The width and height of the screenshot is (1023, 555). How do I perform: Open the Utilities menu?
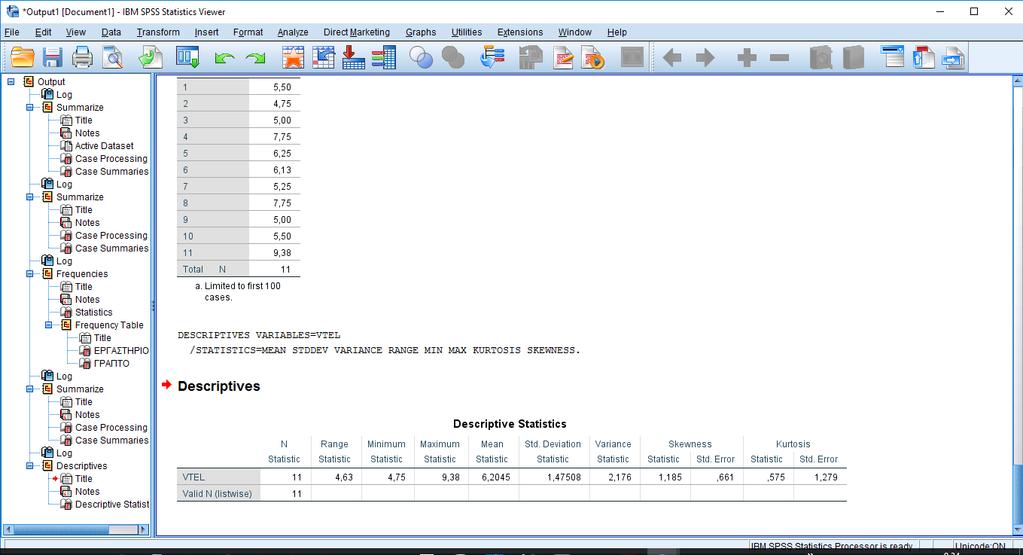tap(466, 32)
